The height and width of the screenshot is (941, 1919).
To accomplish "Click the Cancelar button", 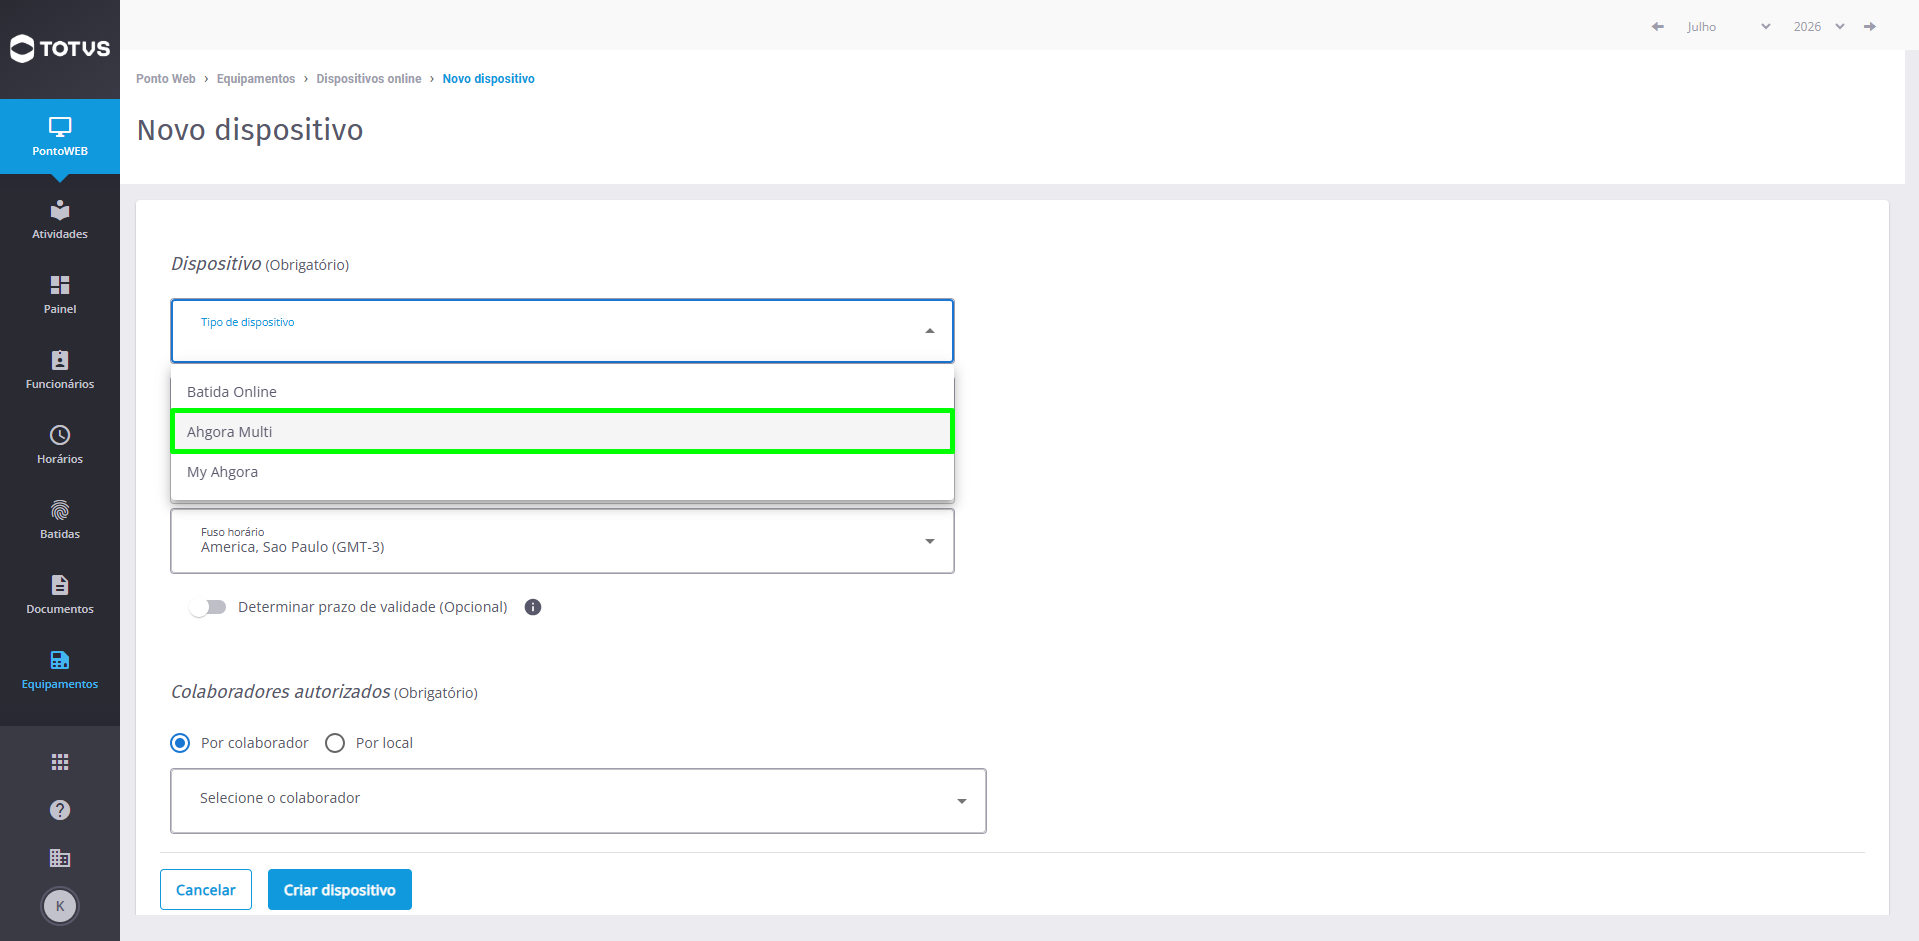I will pyautogui.click(x=206, y=890).
